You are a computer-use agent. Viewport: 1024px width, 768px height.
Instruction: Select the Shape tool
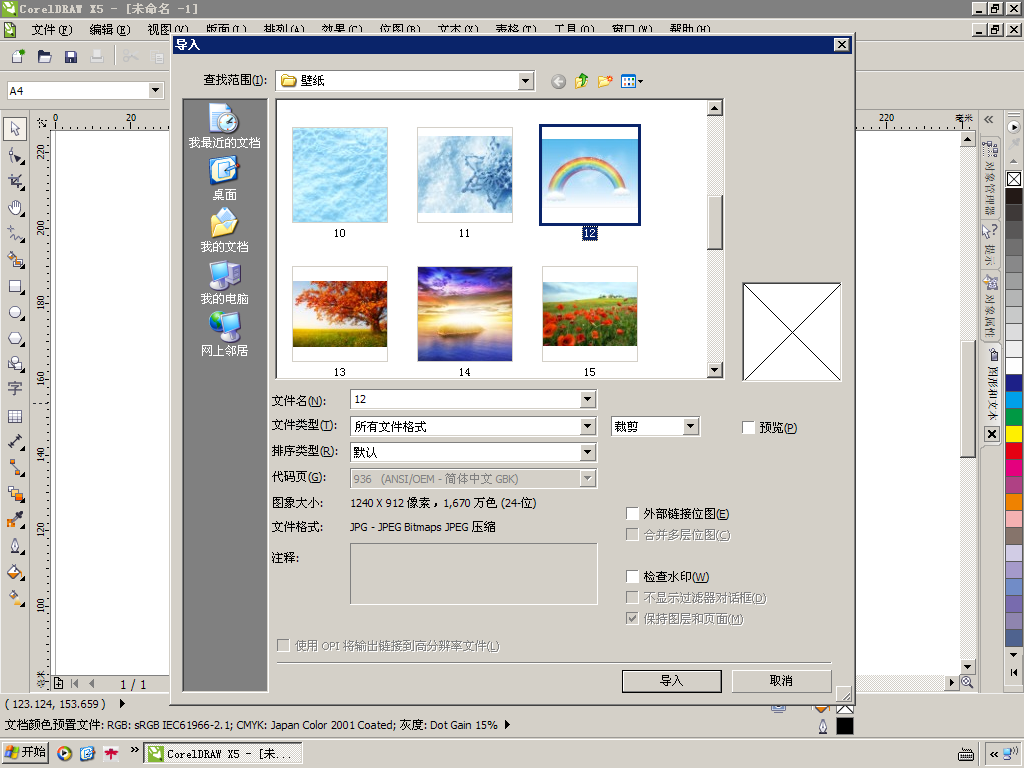coord(15,155)
